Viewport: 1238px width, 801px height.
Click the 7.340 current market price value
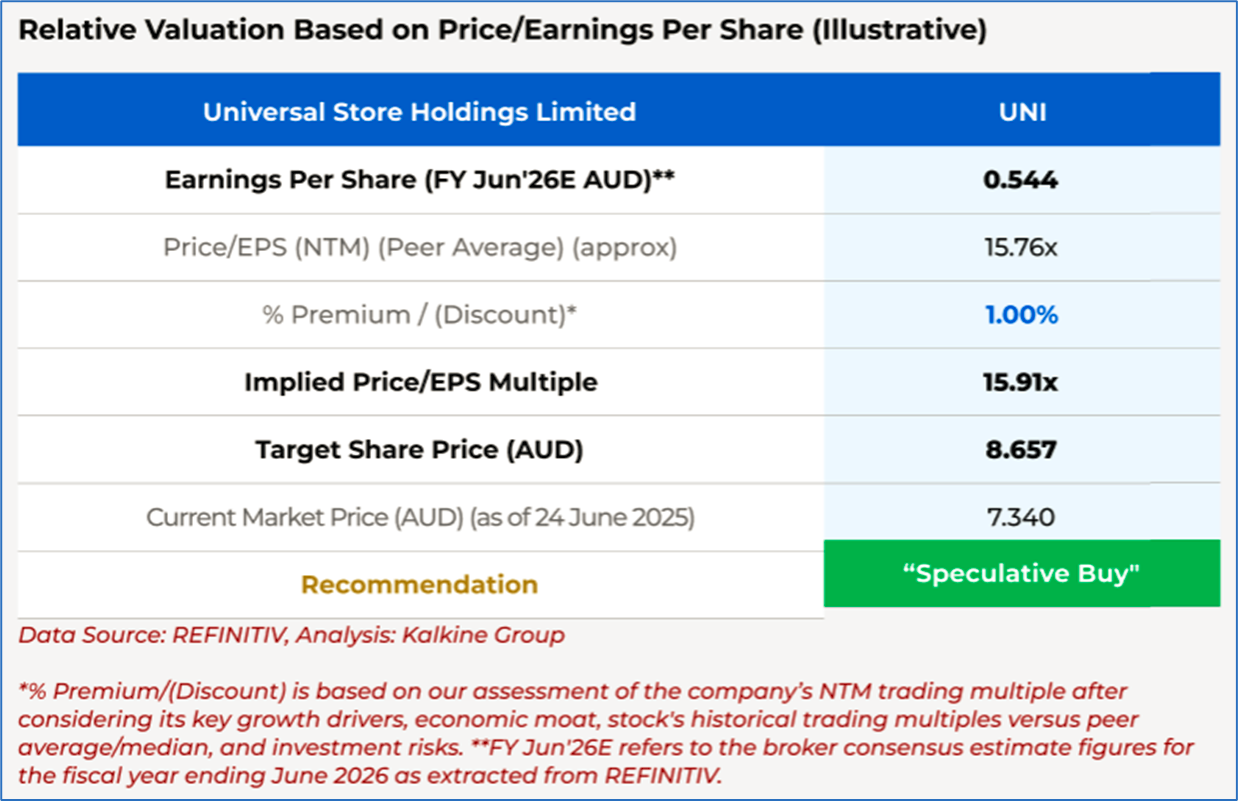coord(1021,518)
